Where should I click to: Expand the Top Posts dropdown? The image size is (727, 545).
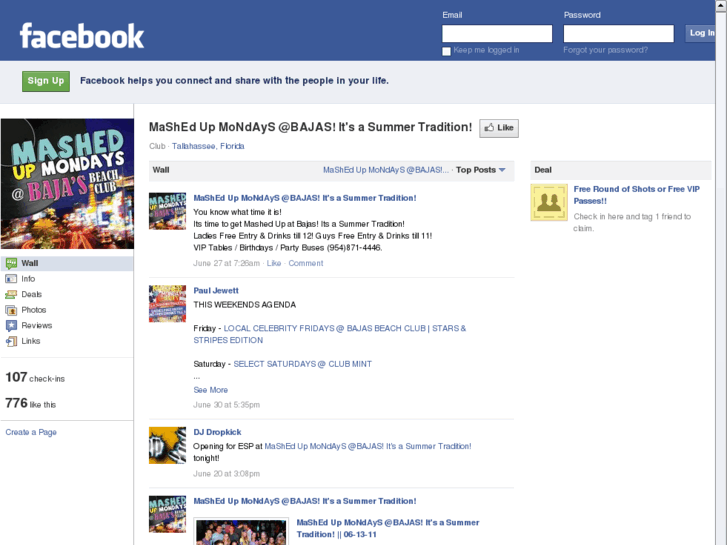(x=481, y=170)
